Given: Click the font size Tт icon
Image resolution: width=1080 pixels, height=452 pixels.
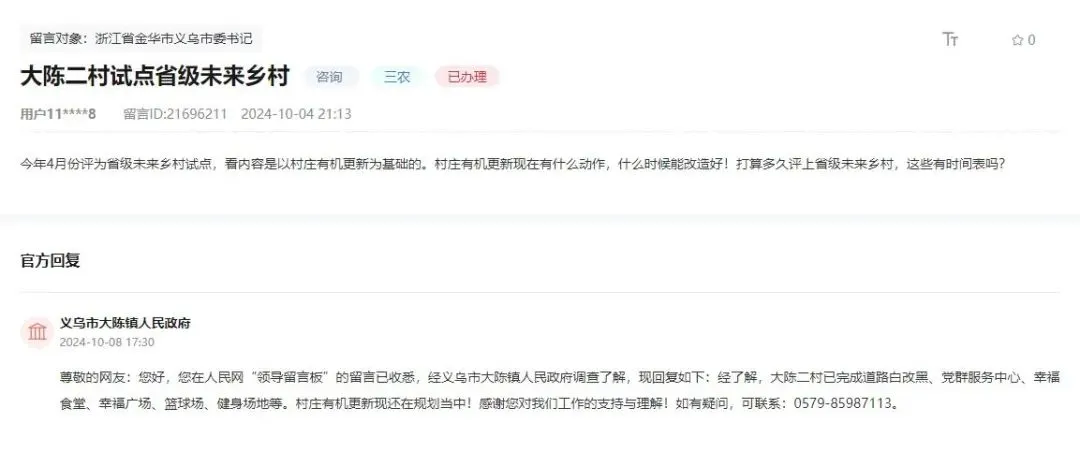Looking at the screenshot, I should 951,39.
